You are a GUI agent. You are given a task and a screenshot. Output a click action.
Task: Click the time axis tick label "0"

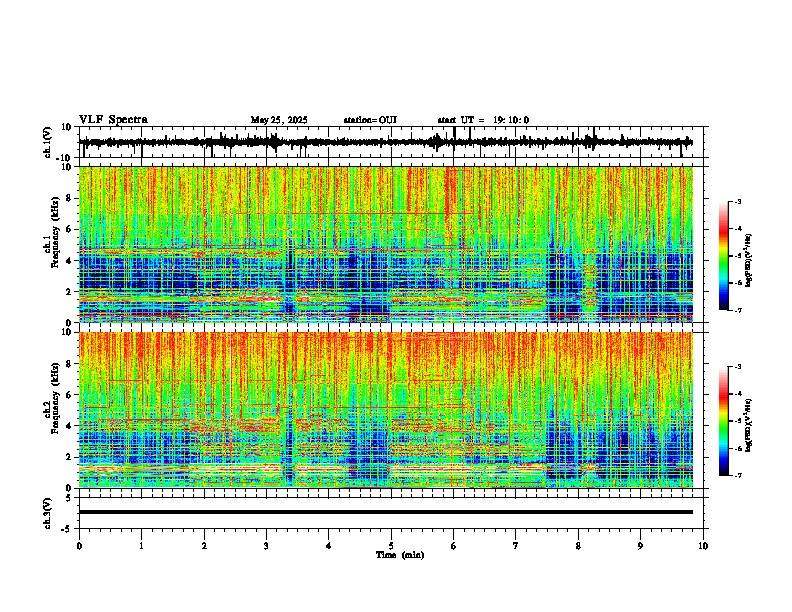(79, 546)
